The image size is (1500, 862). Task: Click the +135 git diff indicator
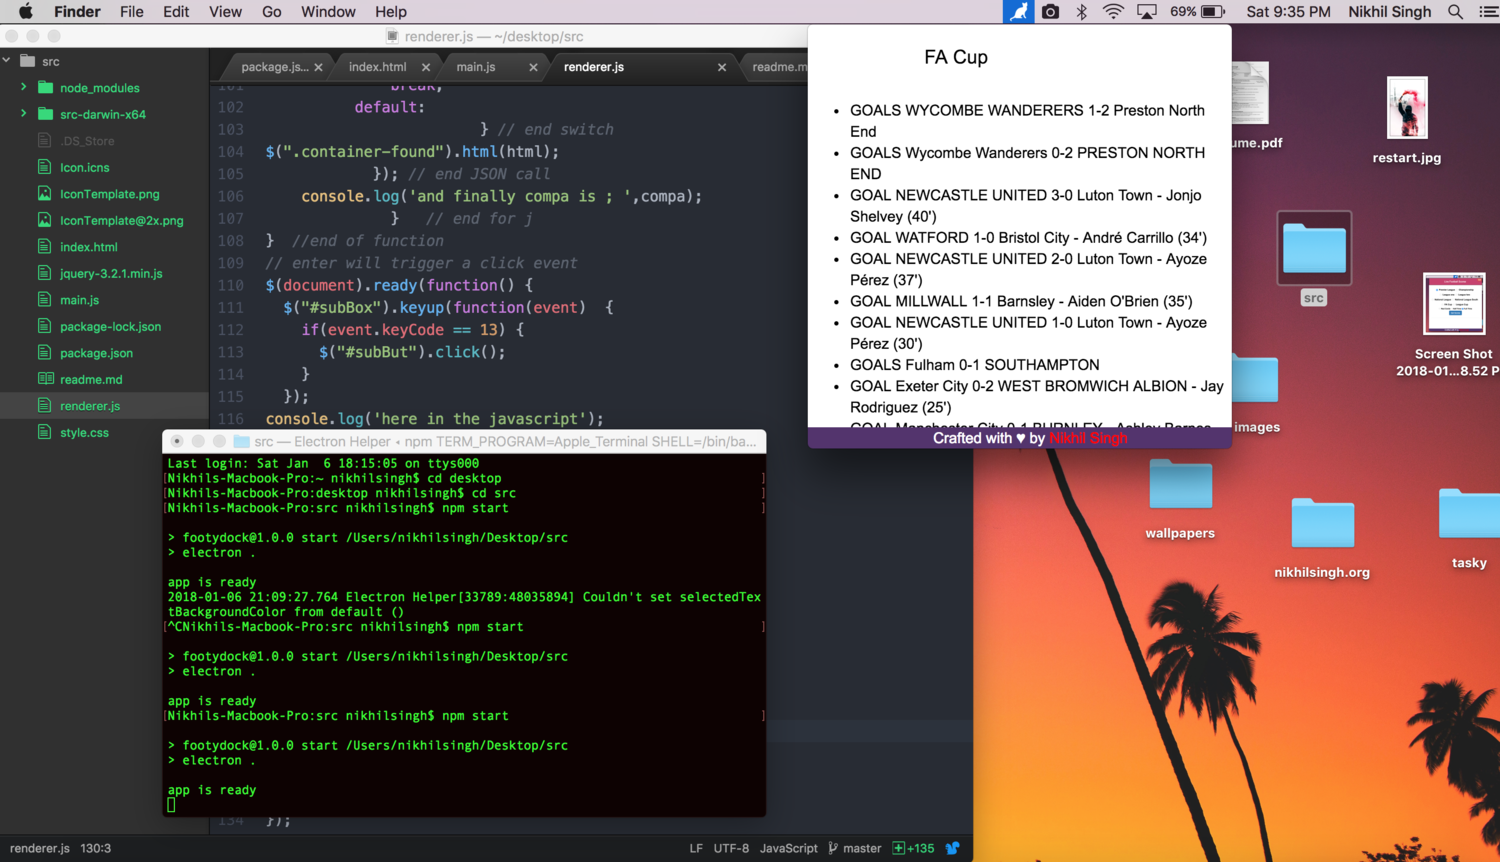pyautogui.click(x=913, y=848)
